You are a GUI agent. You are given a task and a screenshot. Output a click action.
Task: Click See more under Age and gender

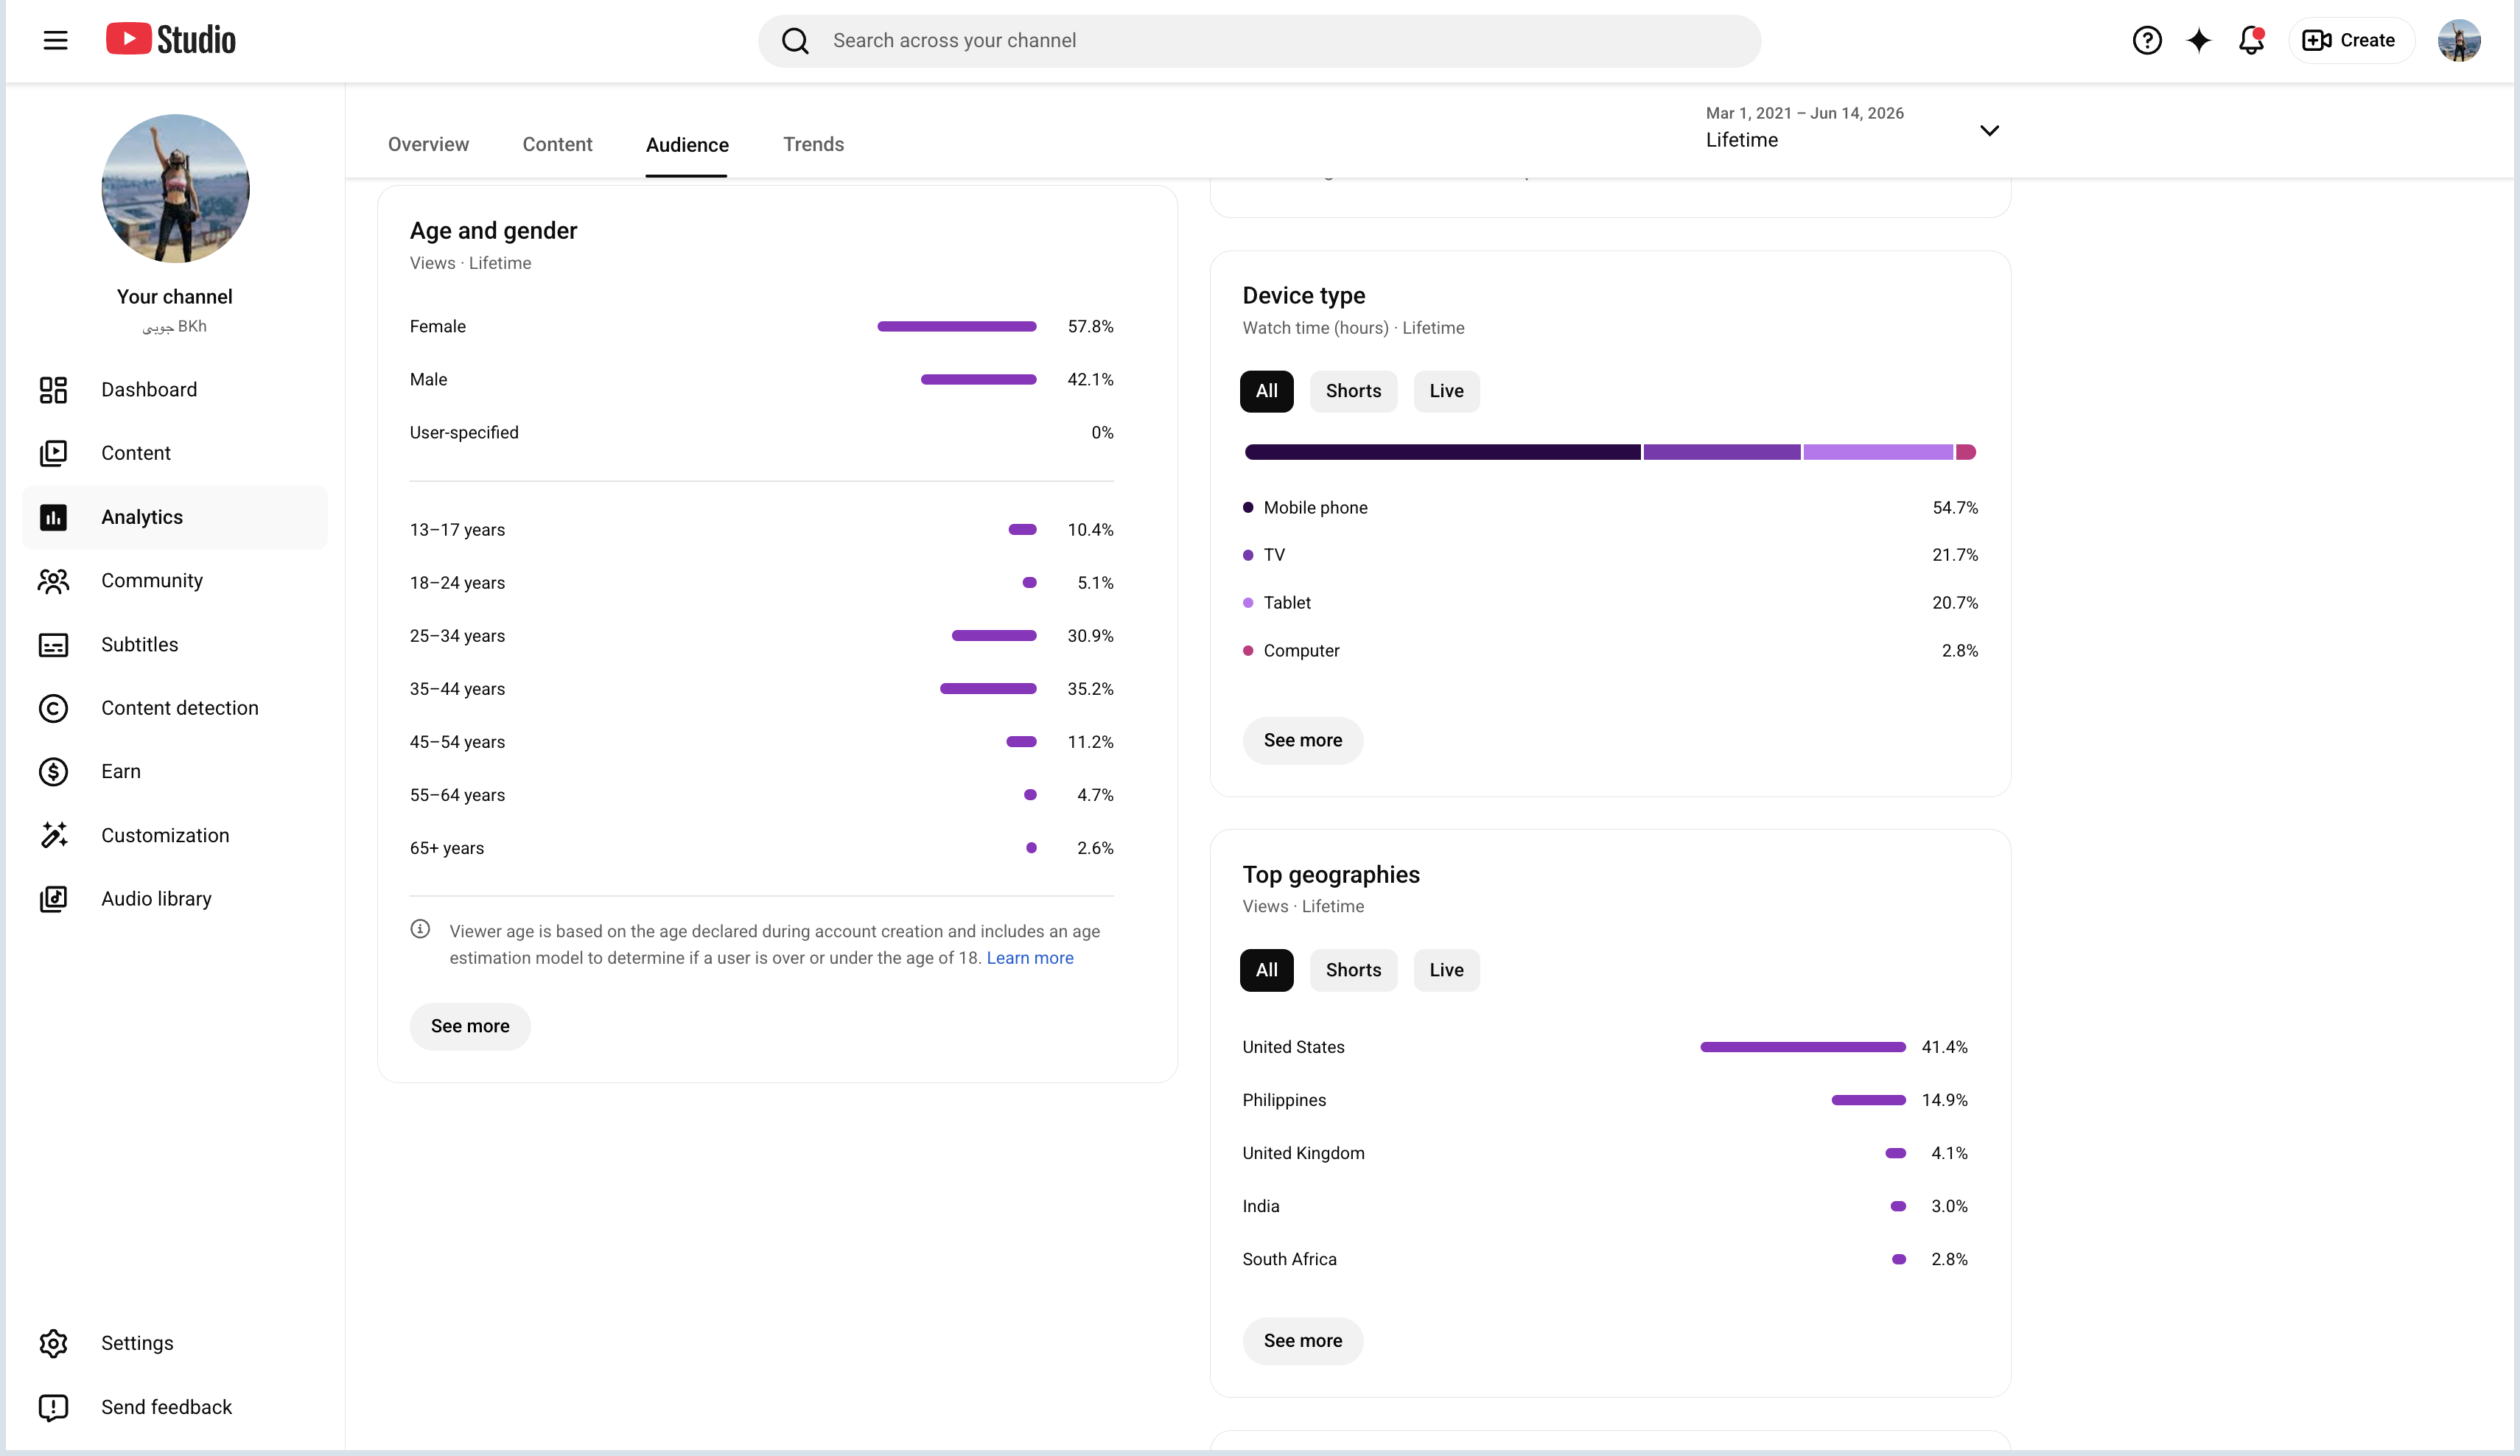(x=470, y=1026)
